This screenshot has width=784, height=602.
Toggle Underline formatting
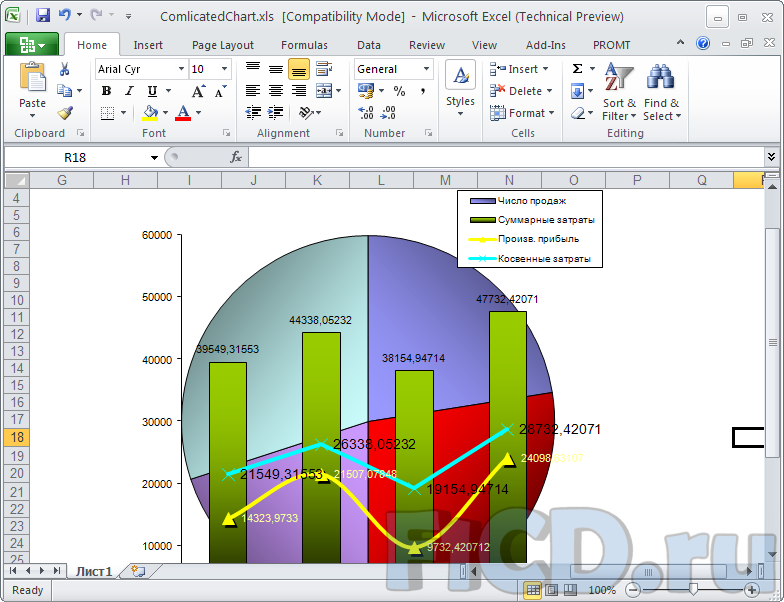152,91
